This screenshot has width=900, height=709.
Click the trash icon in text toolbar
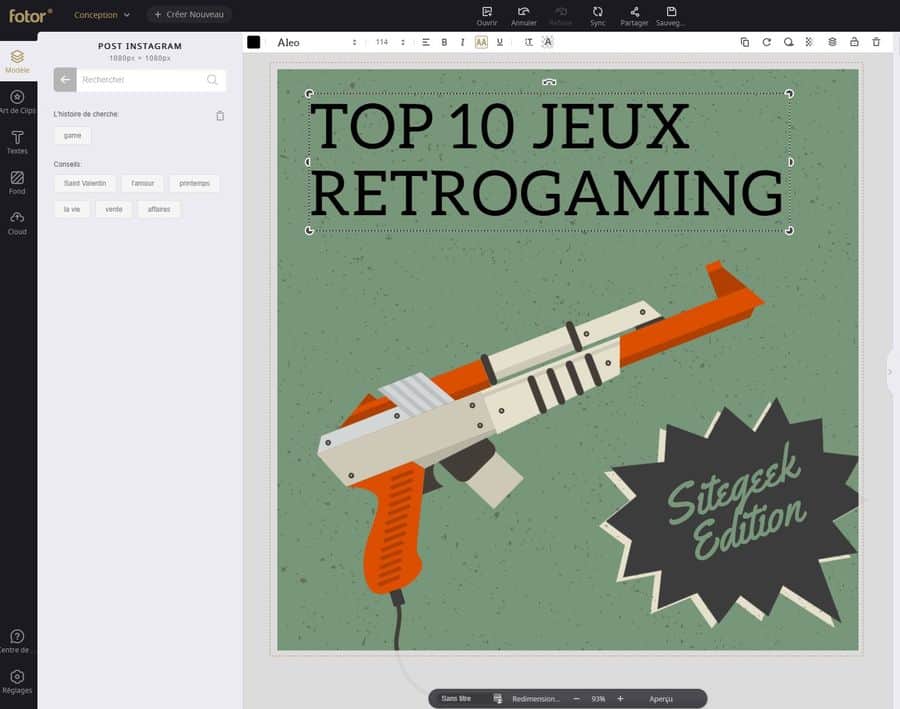click(876, 42)
